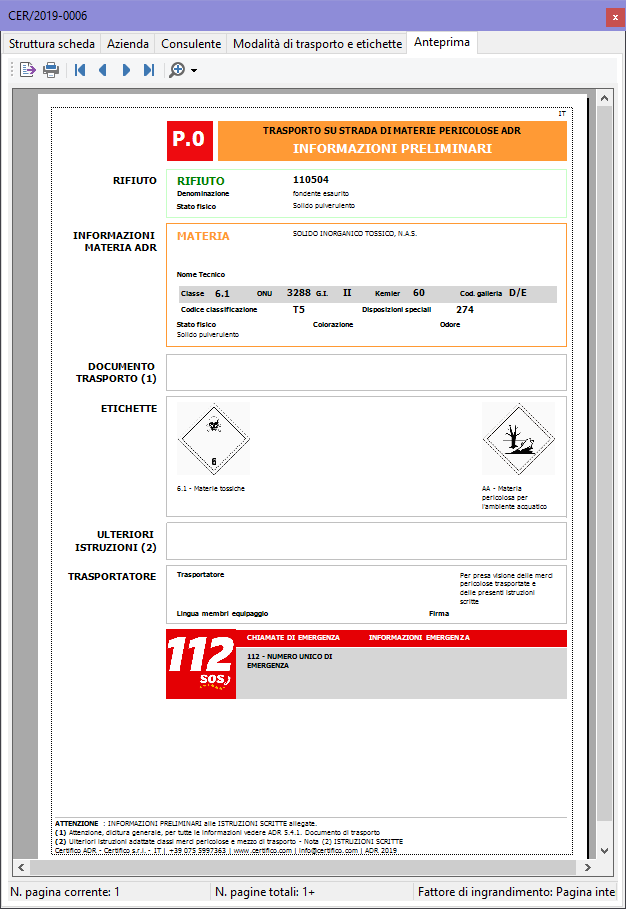626x909 pixels.
Task: Click the aquatic environment hazard label image
Action: [518, 439]
